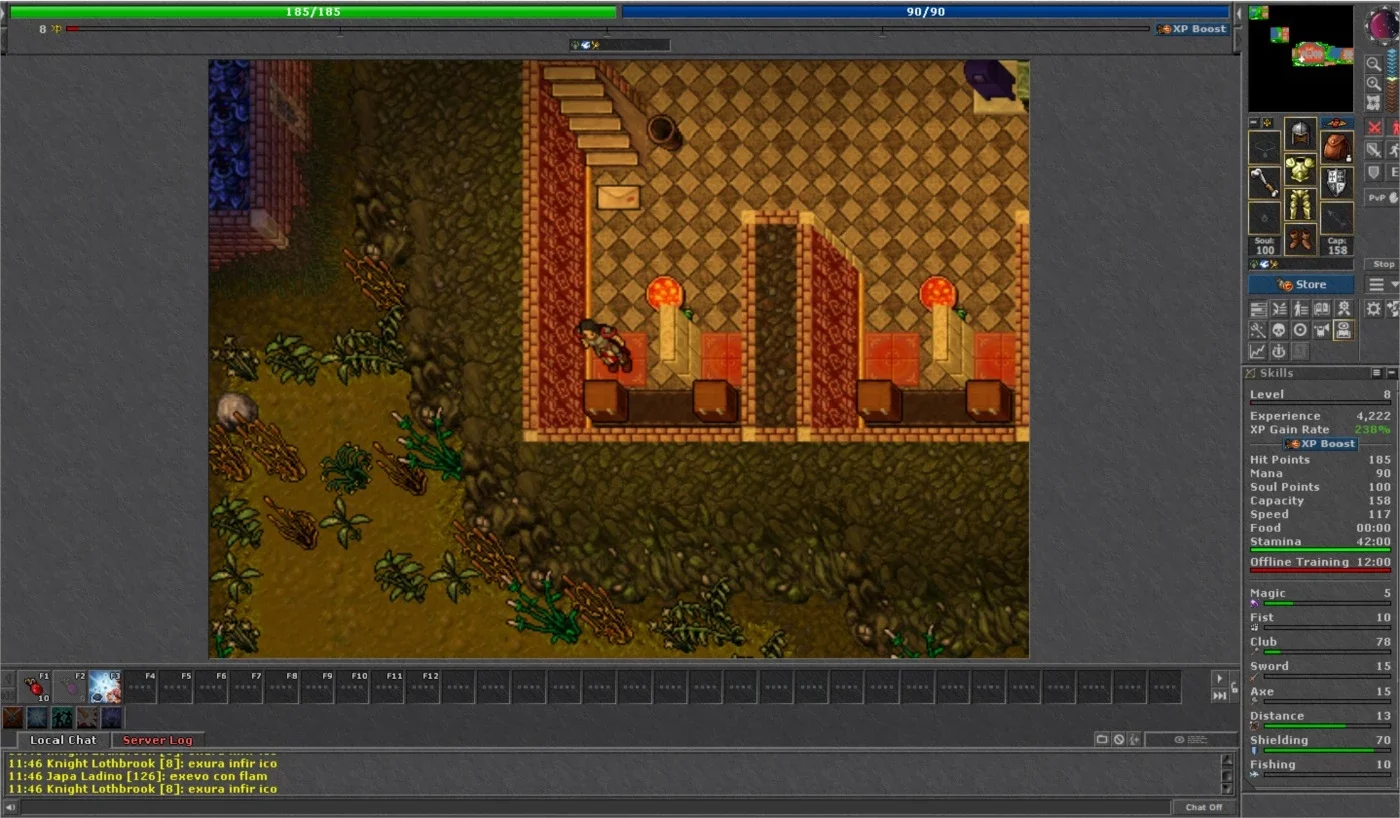Open the skull bestiary icon

(1278, 330)
